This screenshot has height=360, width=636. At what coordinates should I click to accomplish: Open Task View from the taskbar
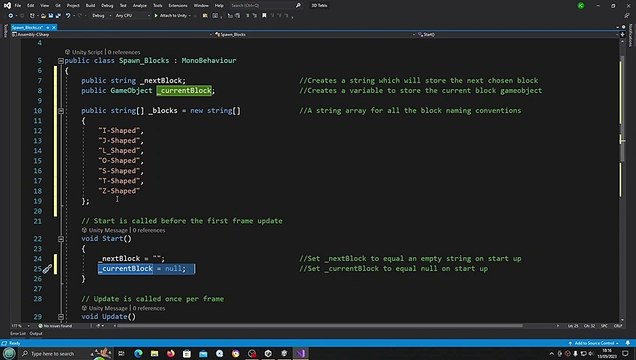(x=121, y=354)
